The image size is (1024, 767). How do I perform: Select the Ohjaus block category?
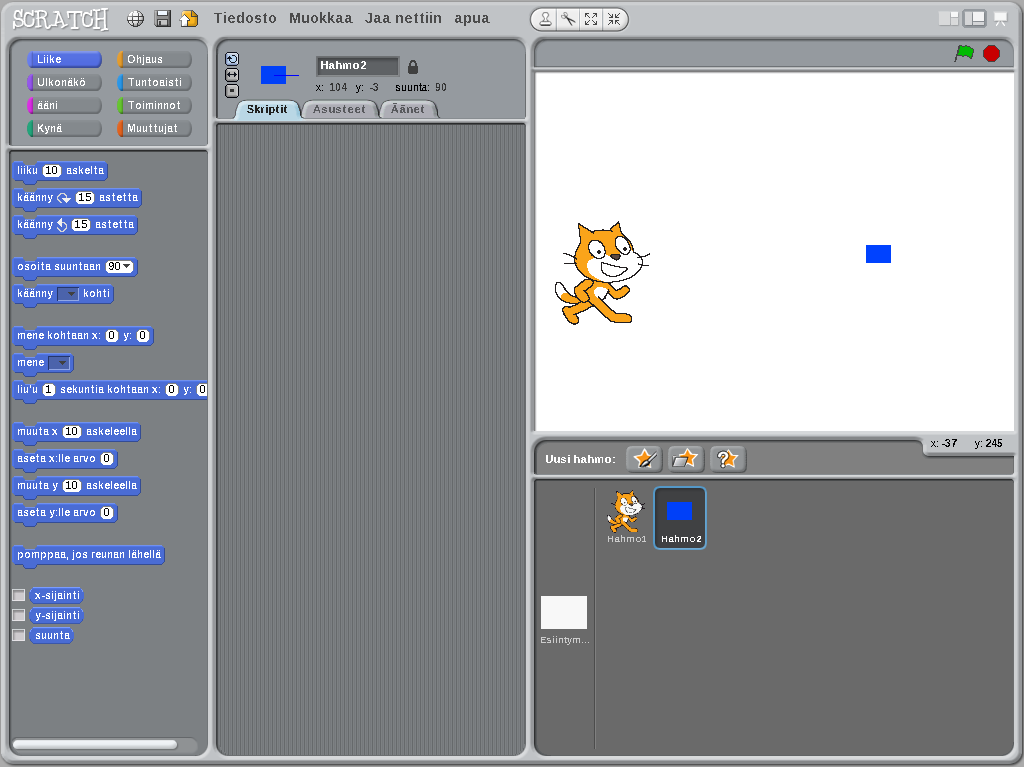pos(154,59)
